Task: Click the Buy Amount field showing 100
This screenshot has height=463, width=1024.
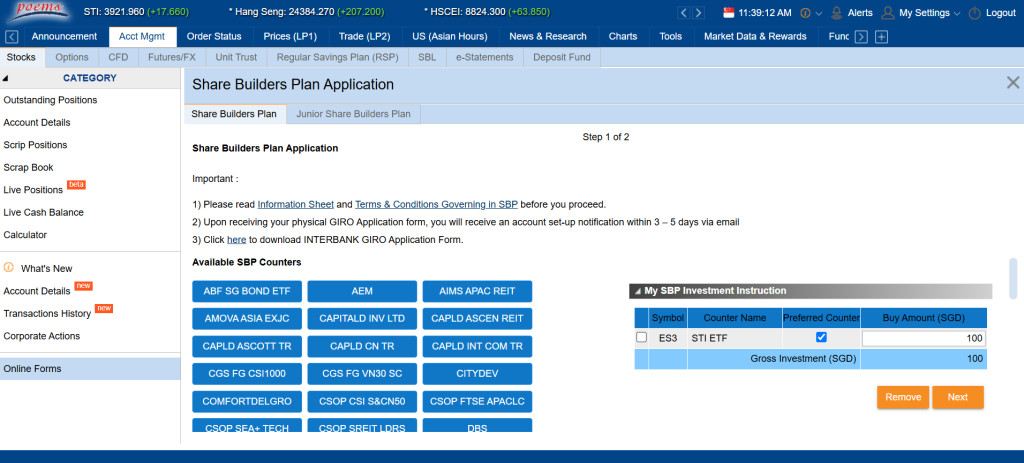Action: tap(923, 338)
